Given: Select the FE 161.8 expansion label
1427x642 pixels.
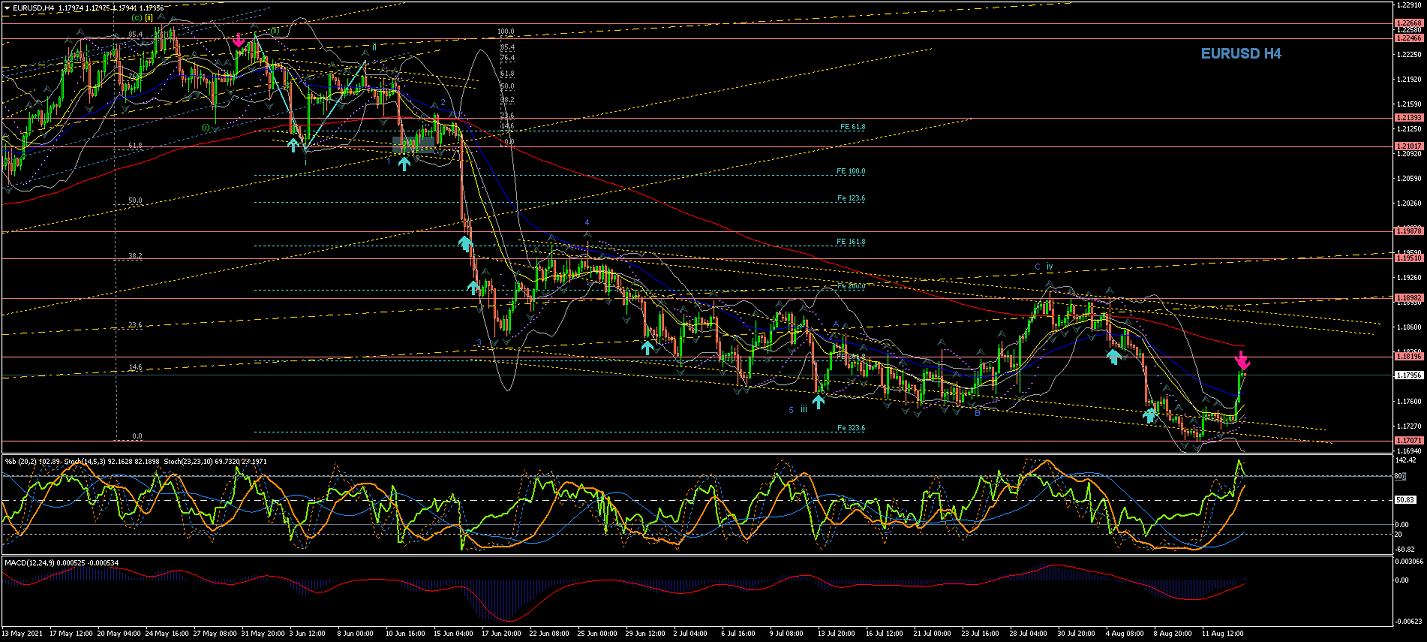Looking at the screenshot, I should point(851,242).
